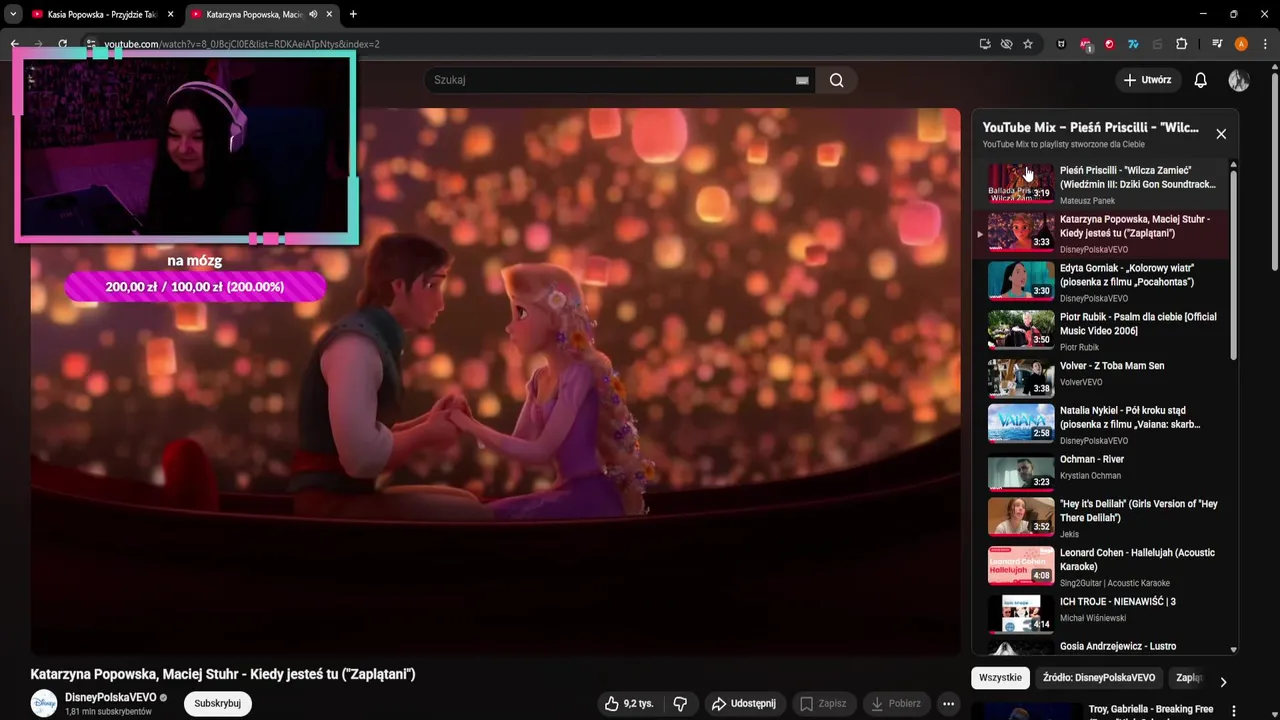The image size is (1280, 720).
Task: Mute the tab using the speaker icon
Action: [x=313, y=14]
